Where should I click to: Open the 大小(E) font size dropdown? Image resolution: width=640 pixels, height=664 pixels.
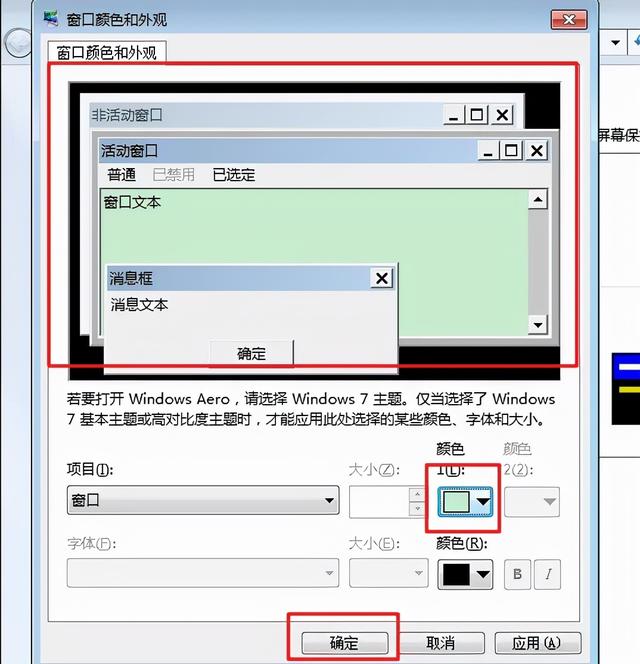pyautogui.click(x=388, y=573)
